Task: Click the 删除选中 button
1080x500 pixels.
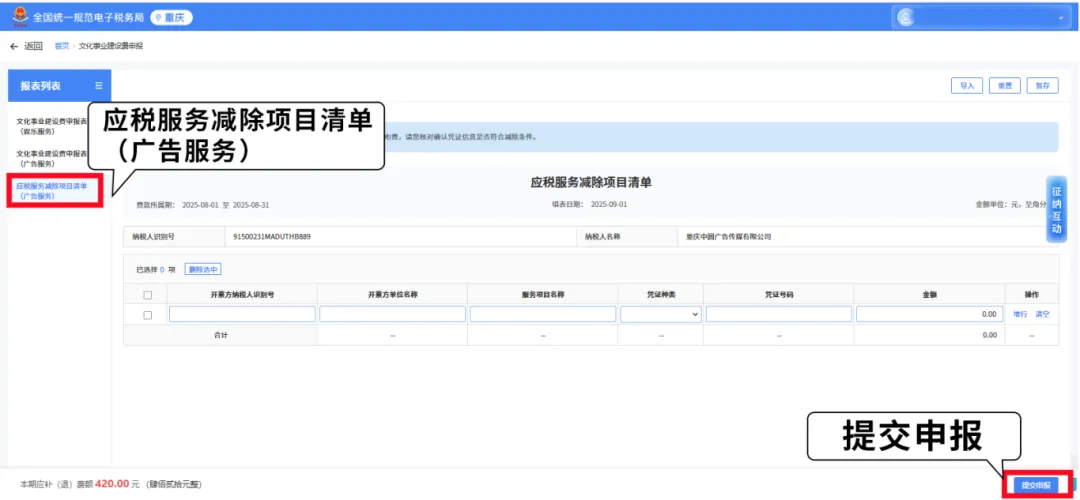Action: point(203,269)
